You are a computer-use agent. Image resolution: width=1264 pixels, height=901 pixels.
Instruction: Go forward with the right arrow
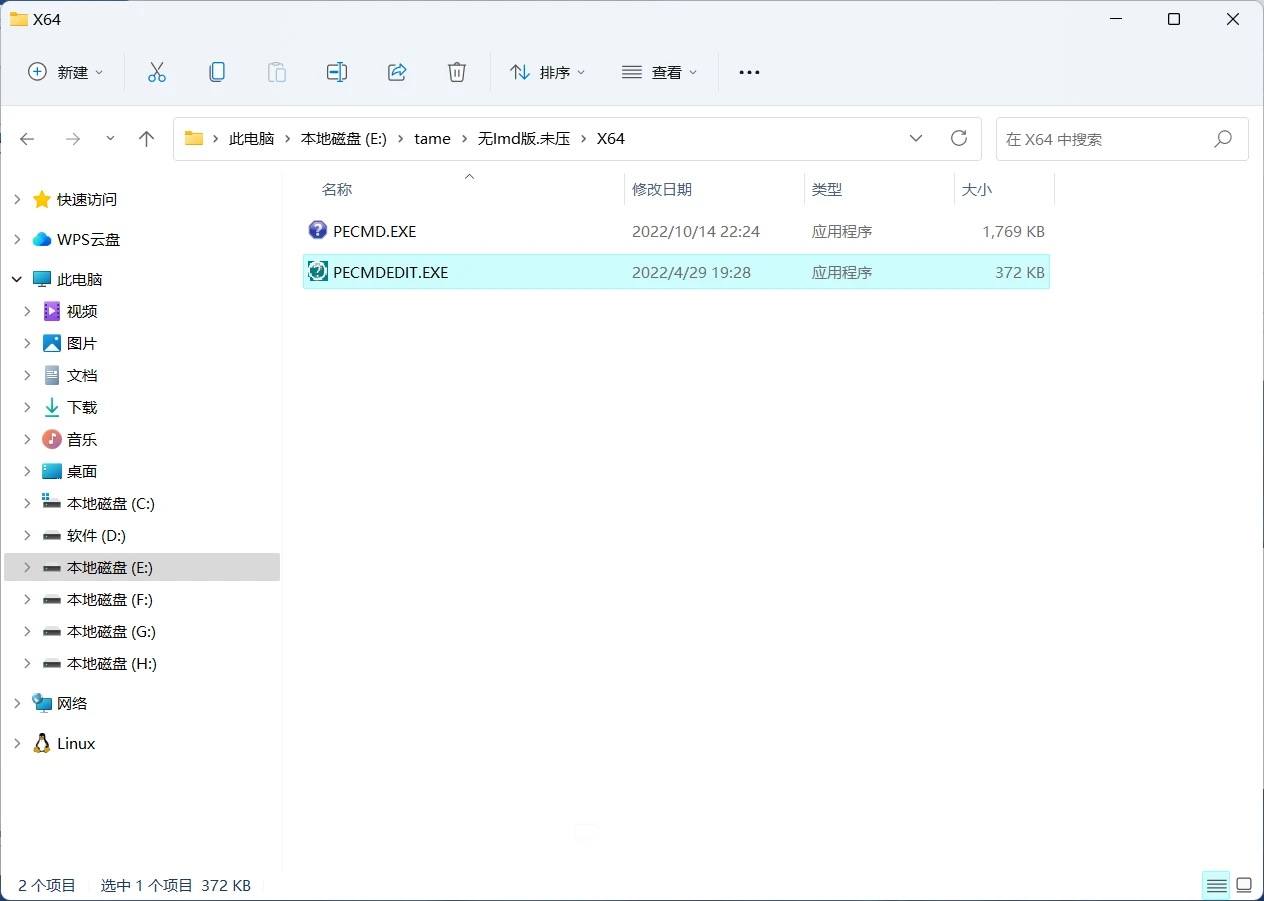(x=72, y=139)
